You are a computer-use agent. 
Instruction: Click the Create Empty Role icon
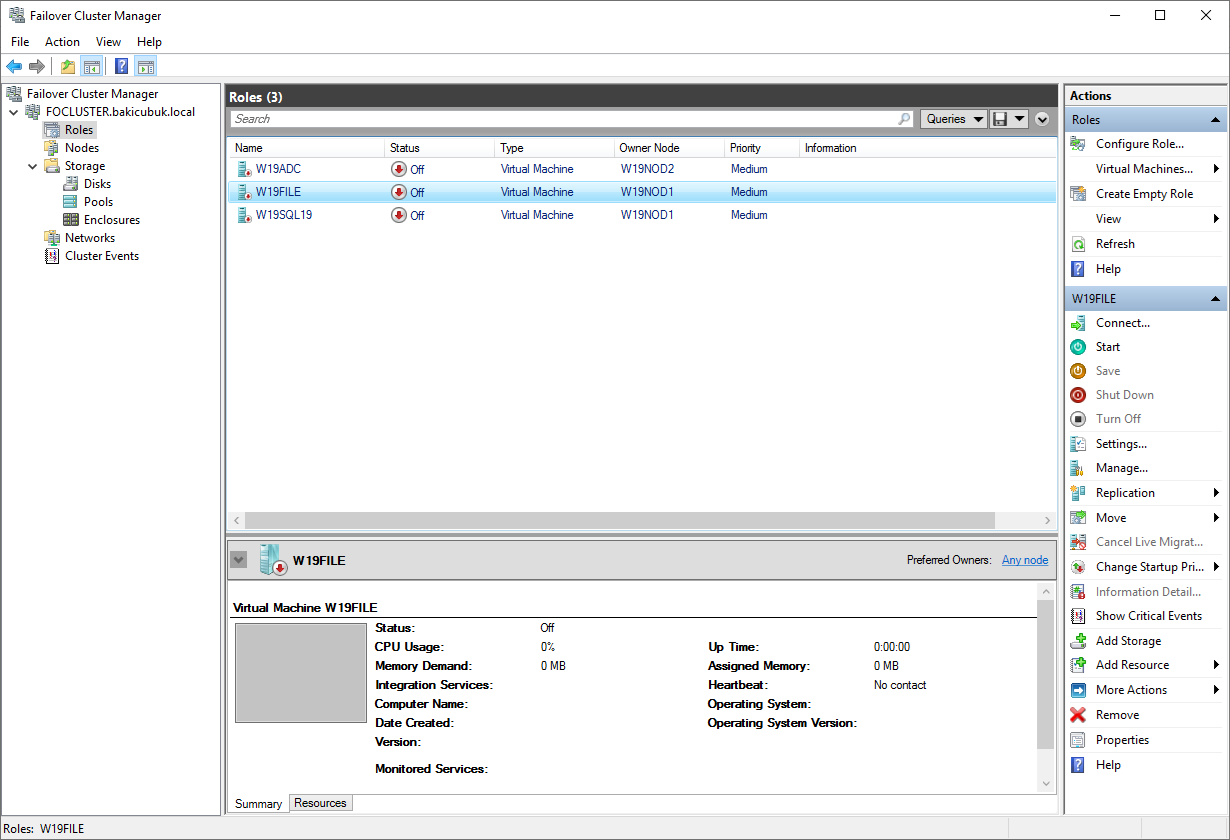tap(1078, 194)
